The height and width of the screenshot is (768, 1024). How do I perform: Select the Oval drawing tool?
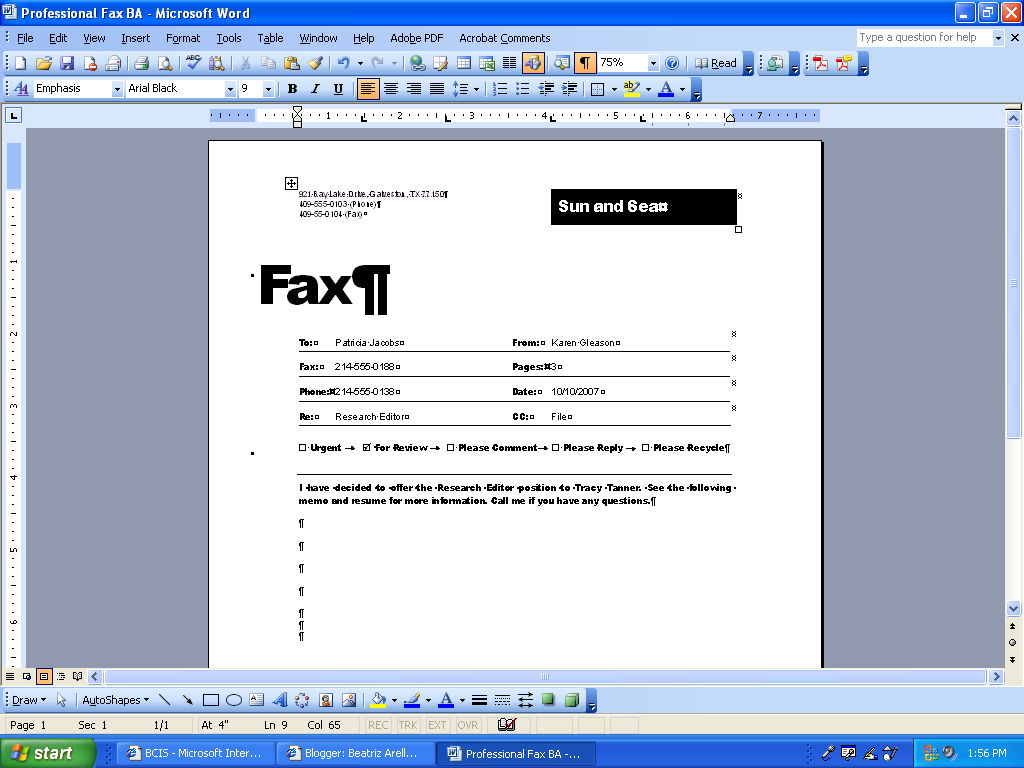click(234, 700)
